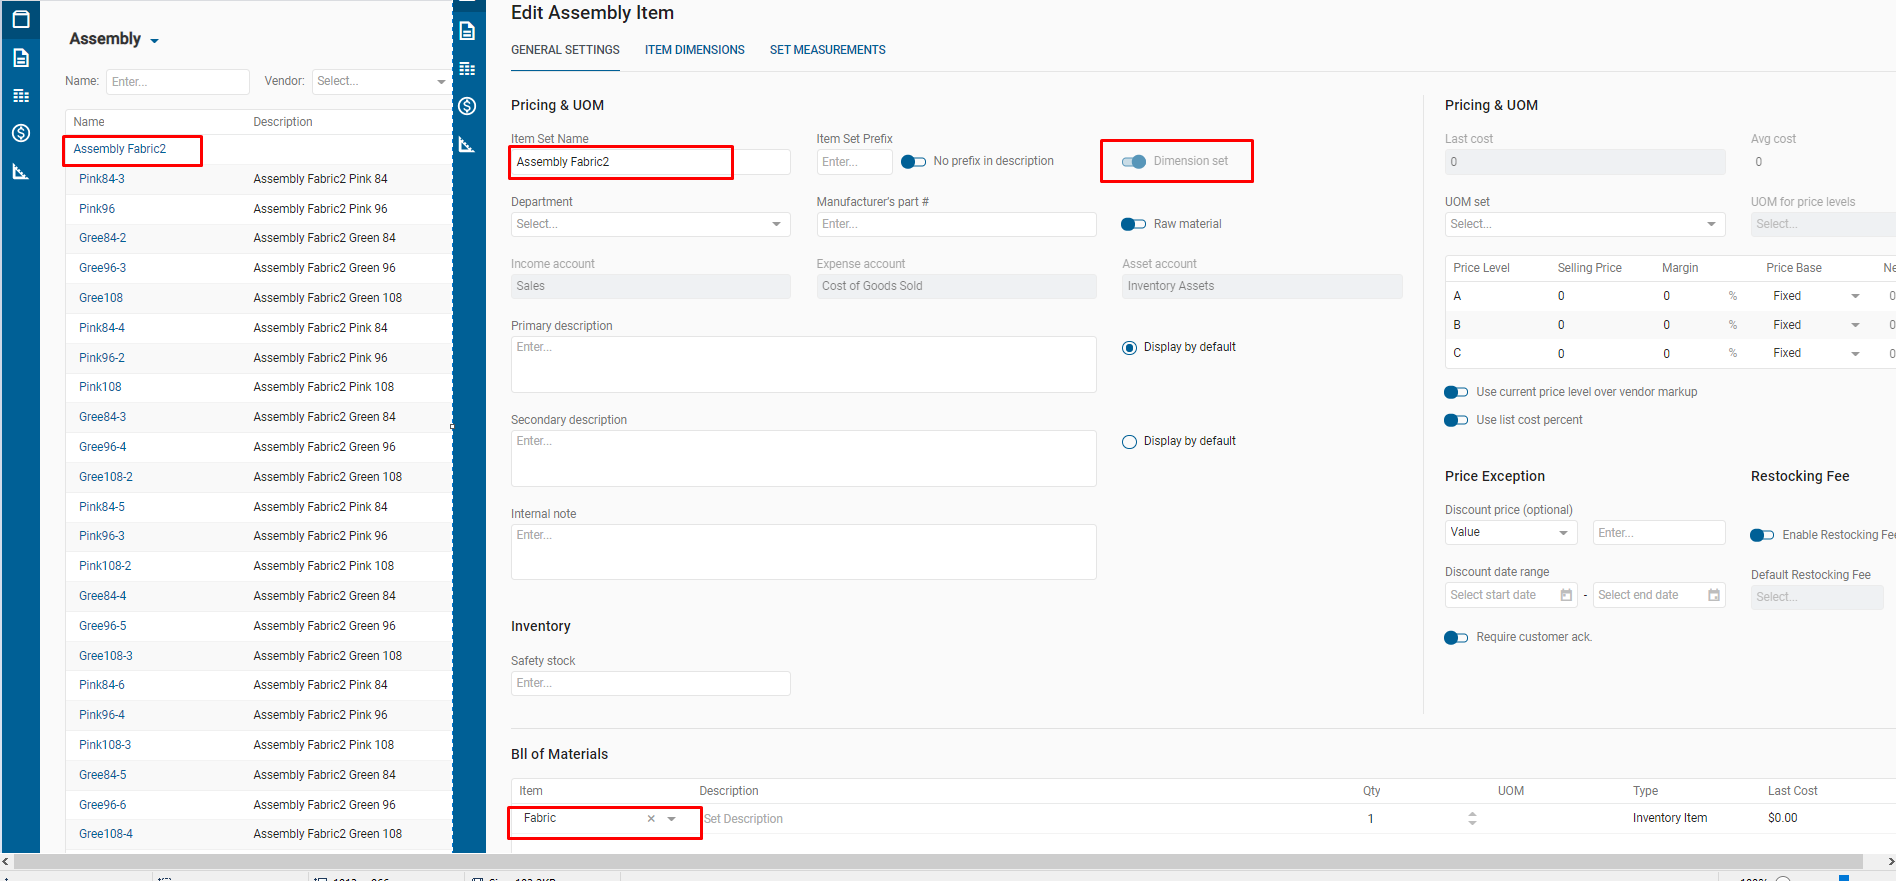Expand the Department dropdown
The width and height of the screenshot is (1896, 881).
[776, 224]
